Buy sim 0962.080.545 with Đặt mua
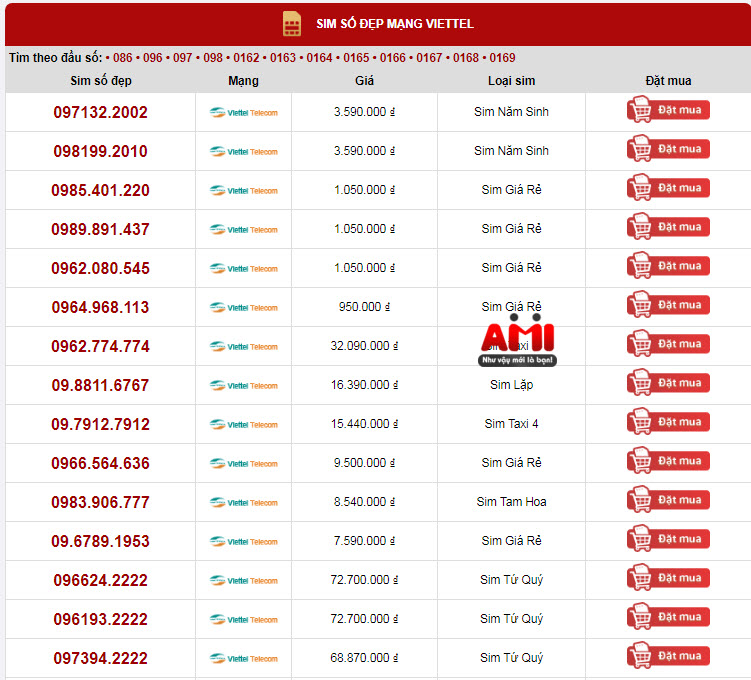751x680 pixels. tap(668, 266)
